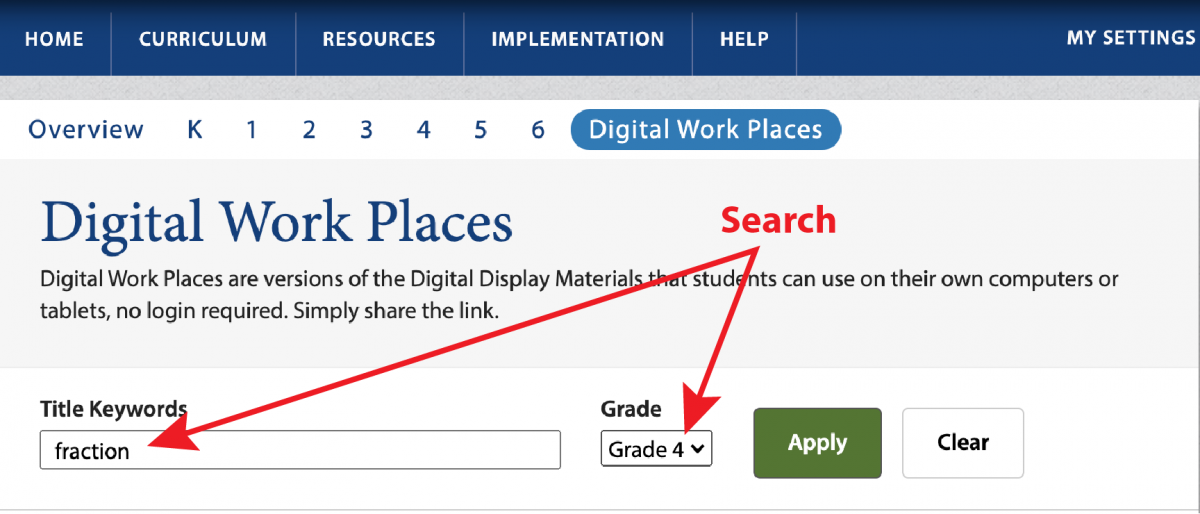The image size is (1200, 514).
Task: Select grade 1 tab
Action: [x=252, y=130]
